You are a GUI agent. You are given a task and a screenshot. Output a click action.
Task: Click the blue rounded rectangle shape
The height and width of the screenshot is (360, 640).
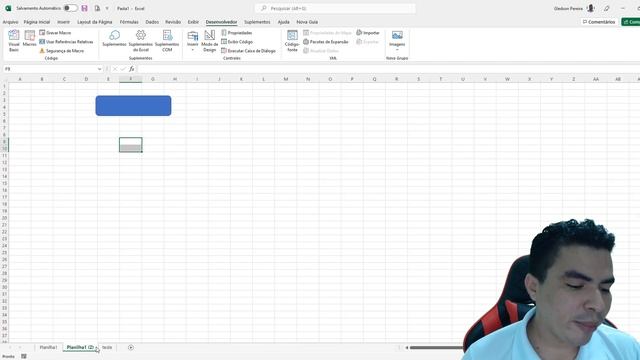tap(133, 106)
